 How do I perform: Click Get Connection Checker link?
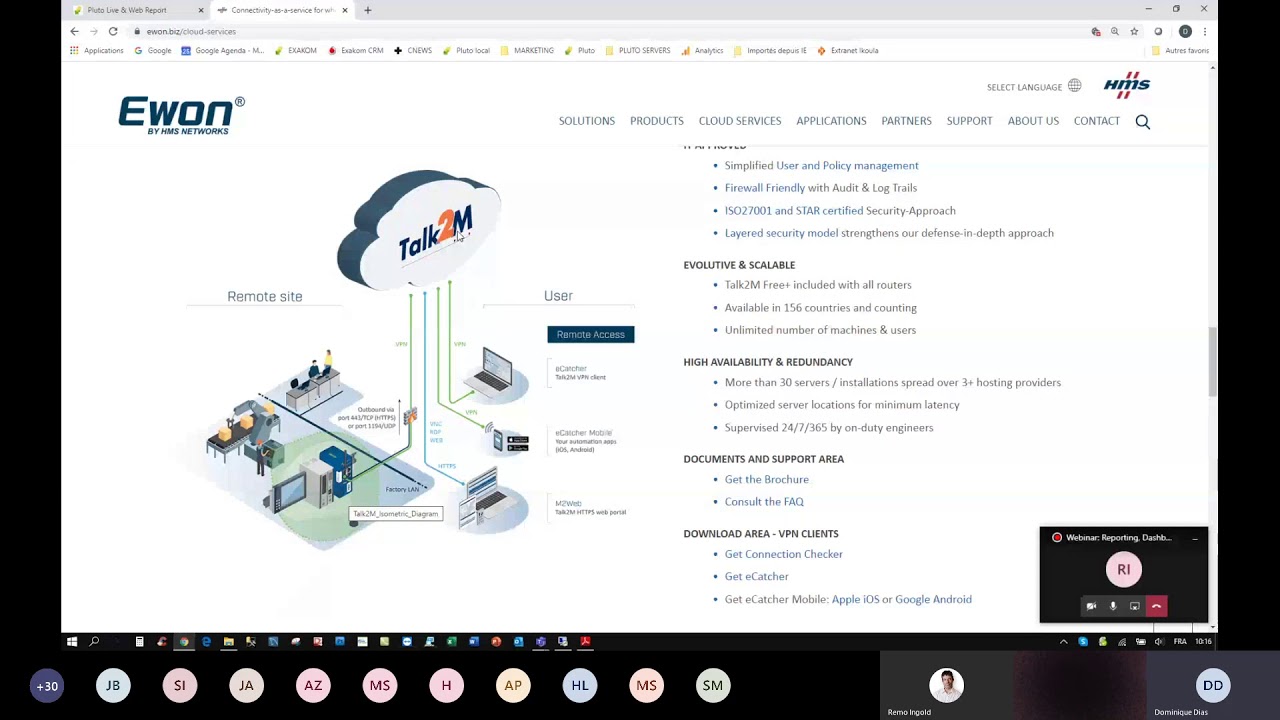pos(784,554)
